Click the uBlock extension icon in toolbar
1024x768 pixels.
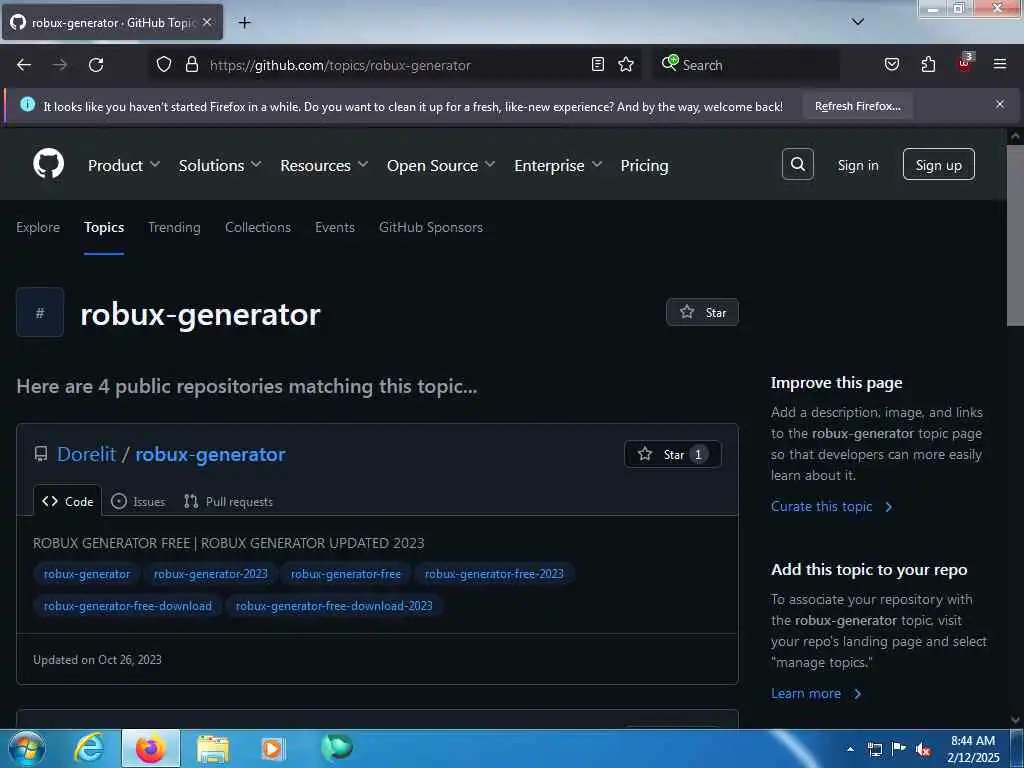[x=965, y=63]
